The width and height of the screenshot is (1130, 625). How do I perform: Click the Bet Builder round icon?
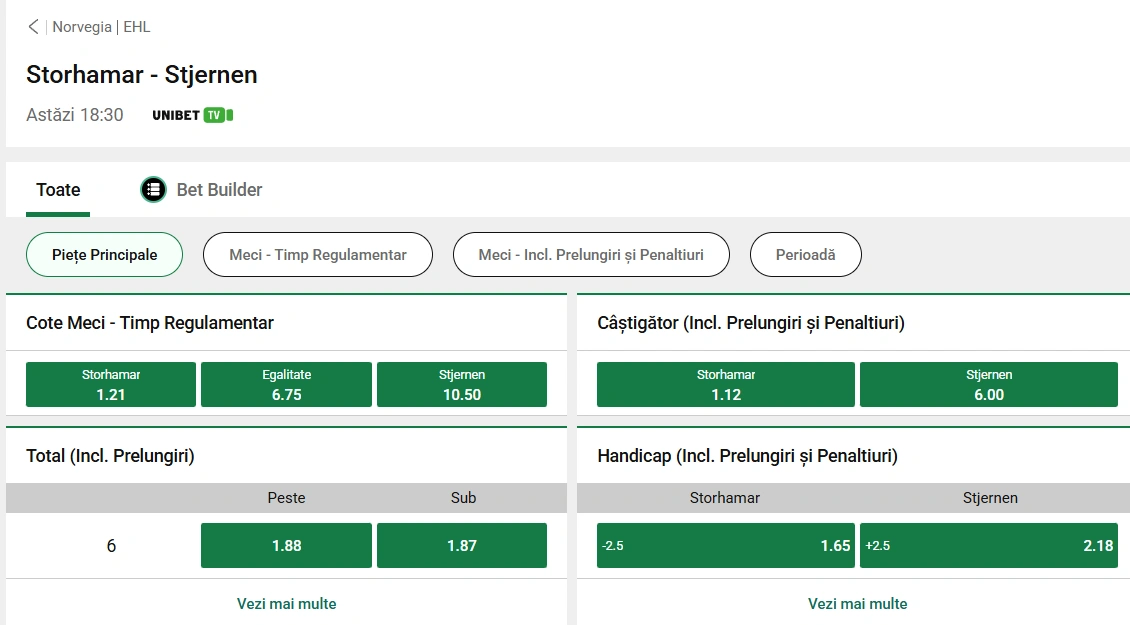click(153, 189)
